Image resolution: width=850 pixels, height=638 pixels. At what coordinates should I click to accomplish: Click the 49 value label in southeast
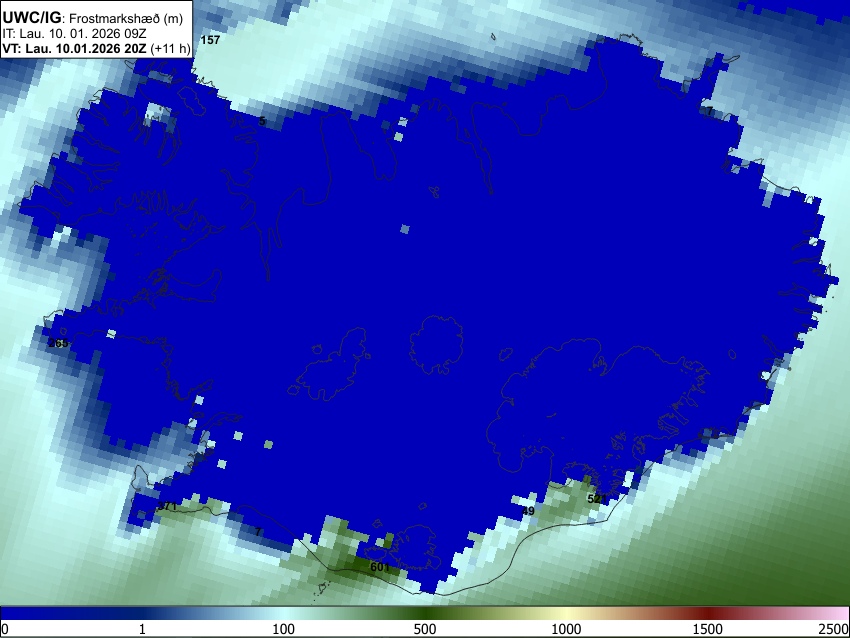[528, 511]
